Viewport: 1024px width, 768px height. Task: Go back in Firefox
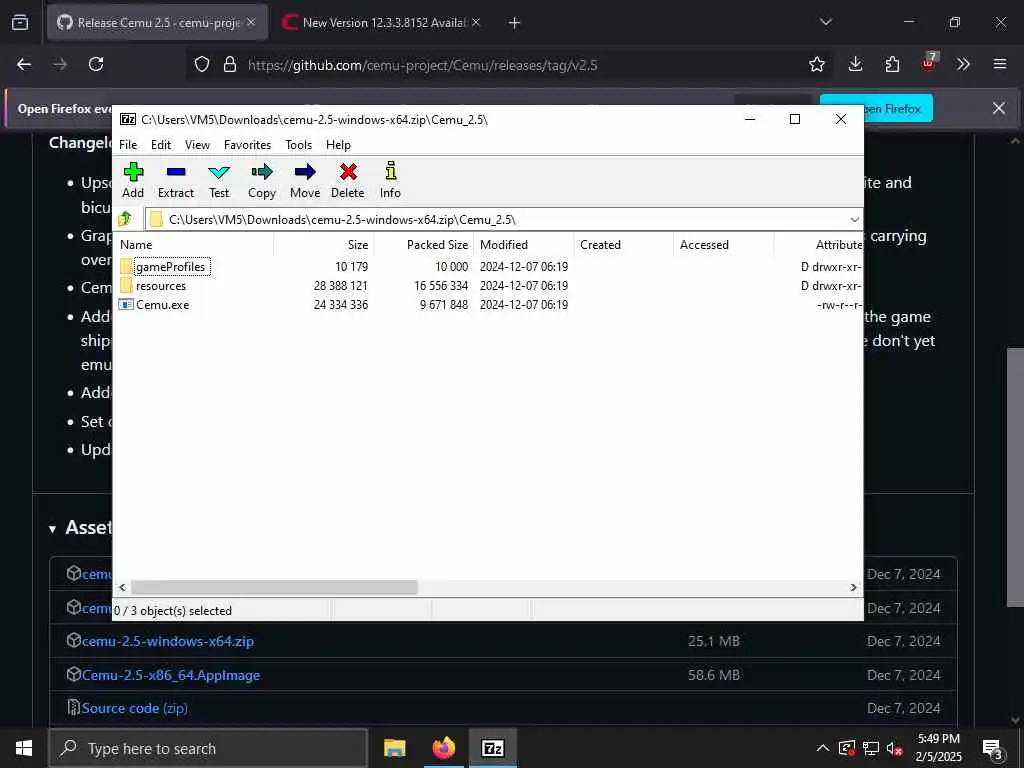[x=24, y=64]
